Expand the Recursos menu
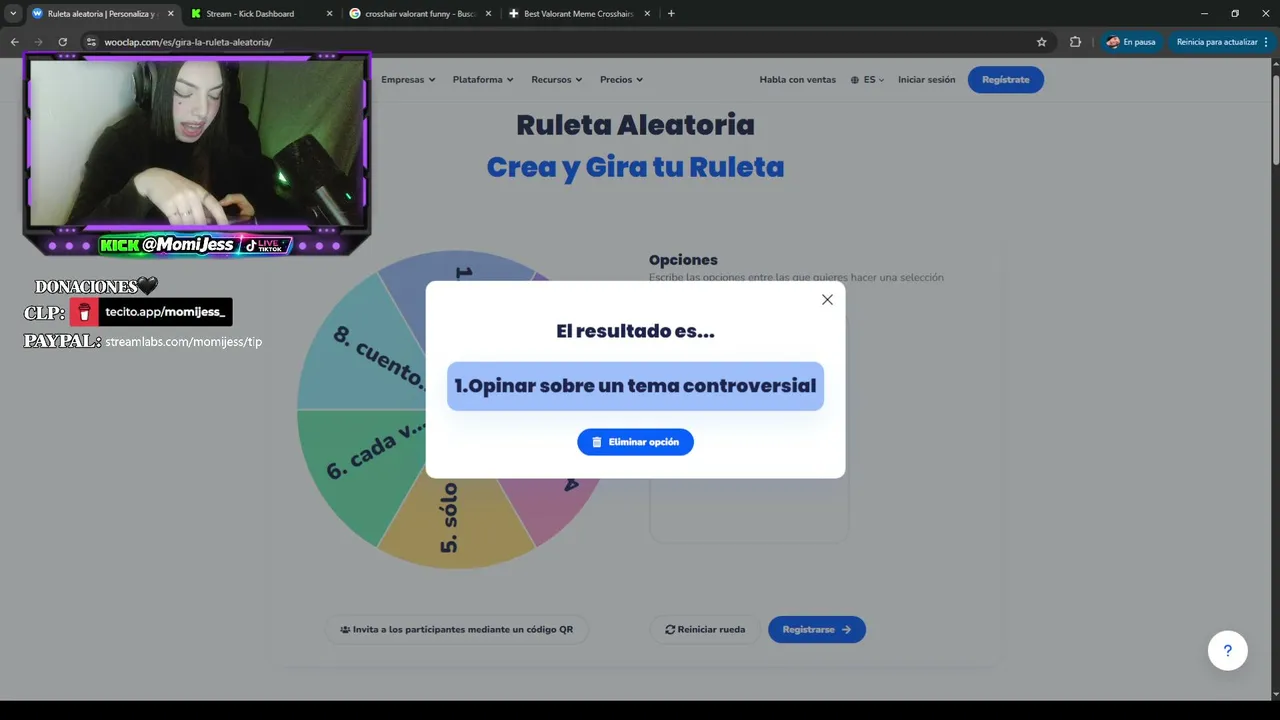This screenshot has height=720, width=1280. (x=556, y=80)
